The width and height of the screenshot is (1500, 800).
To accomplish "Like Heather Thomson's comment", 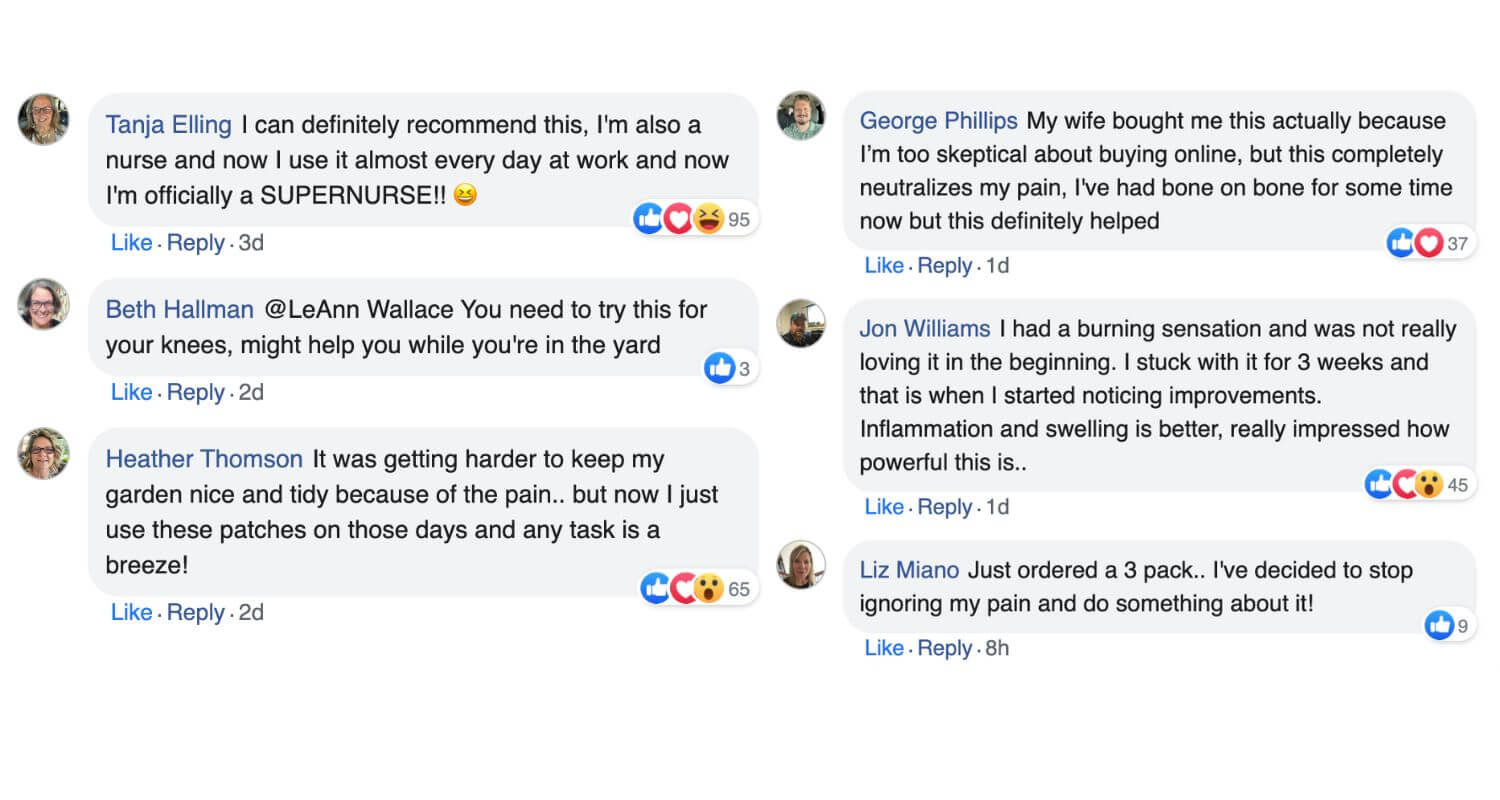I will click(131, 612).
